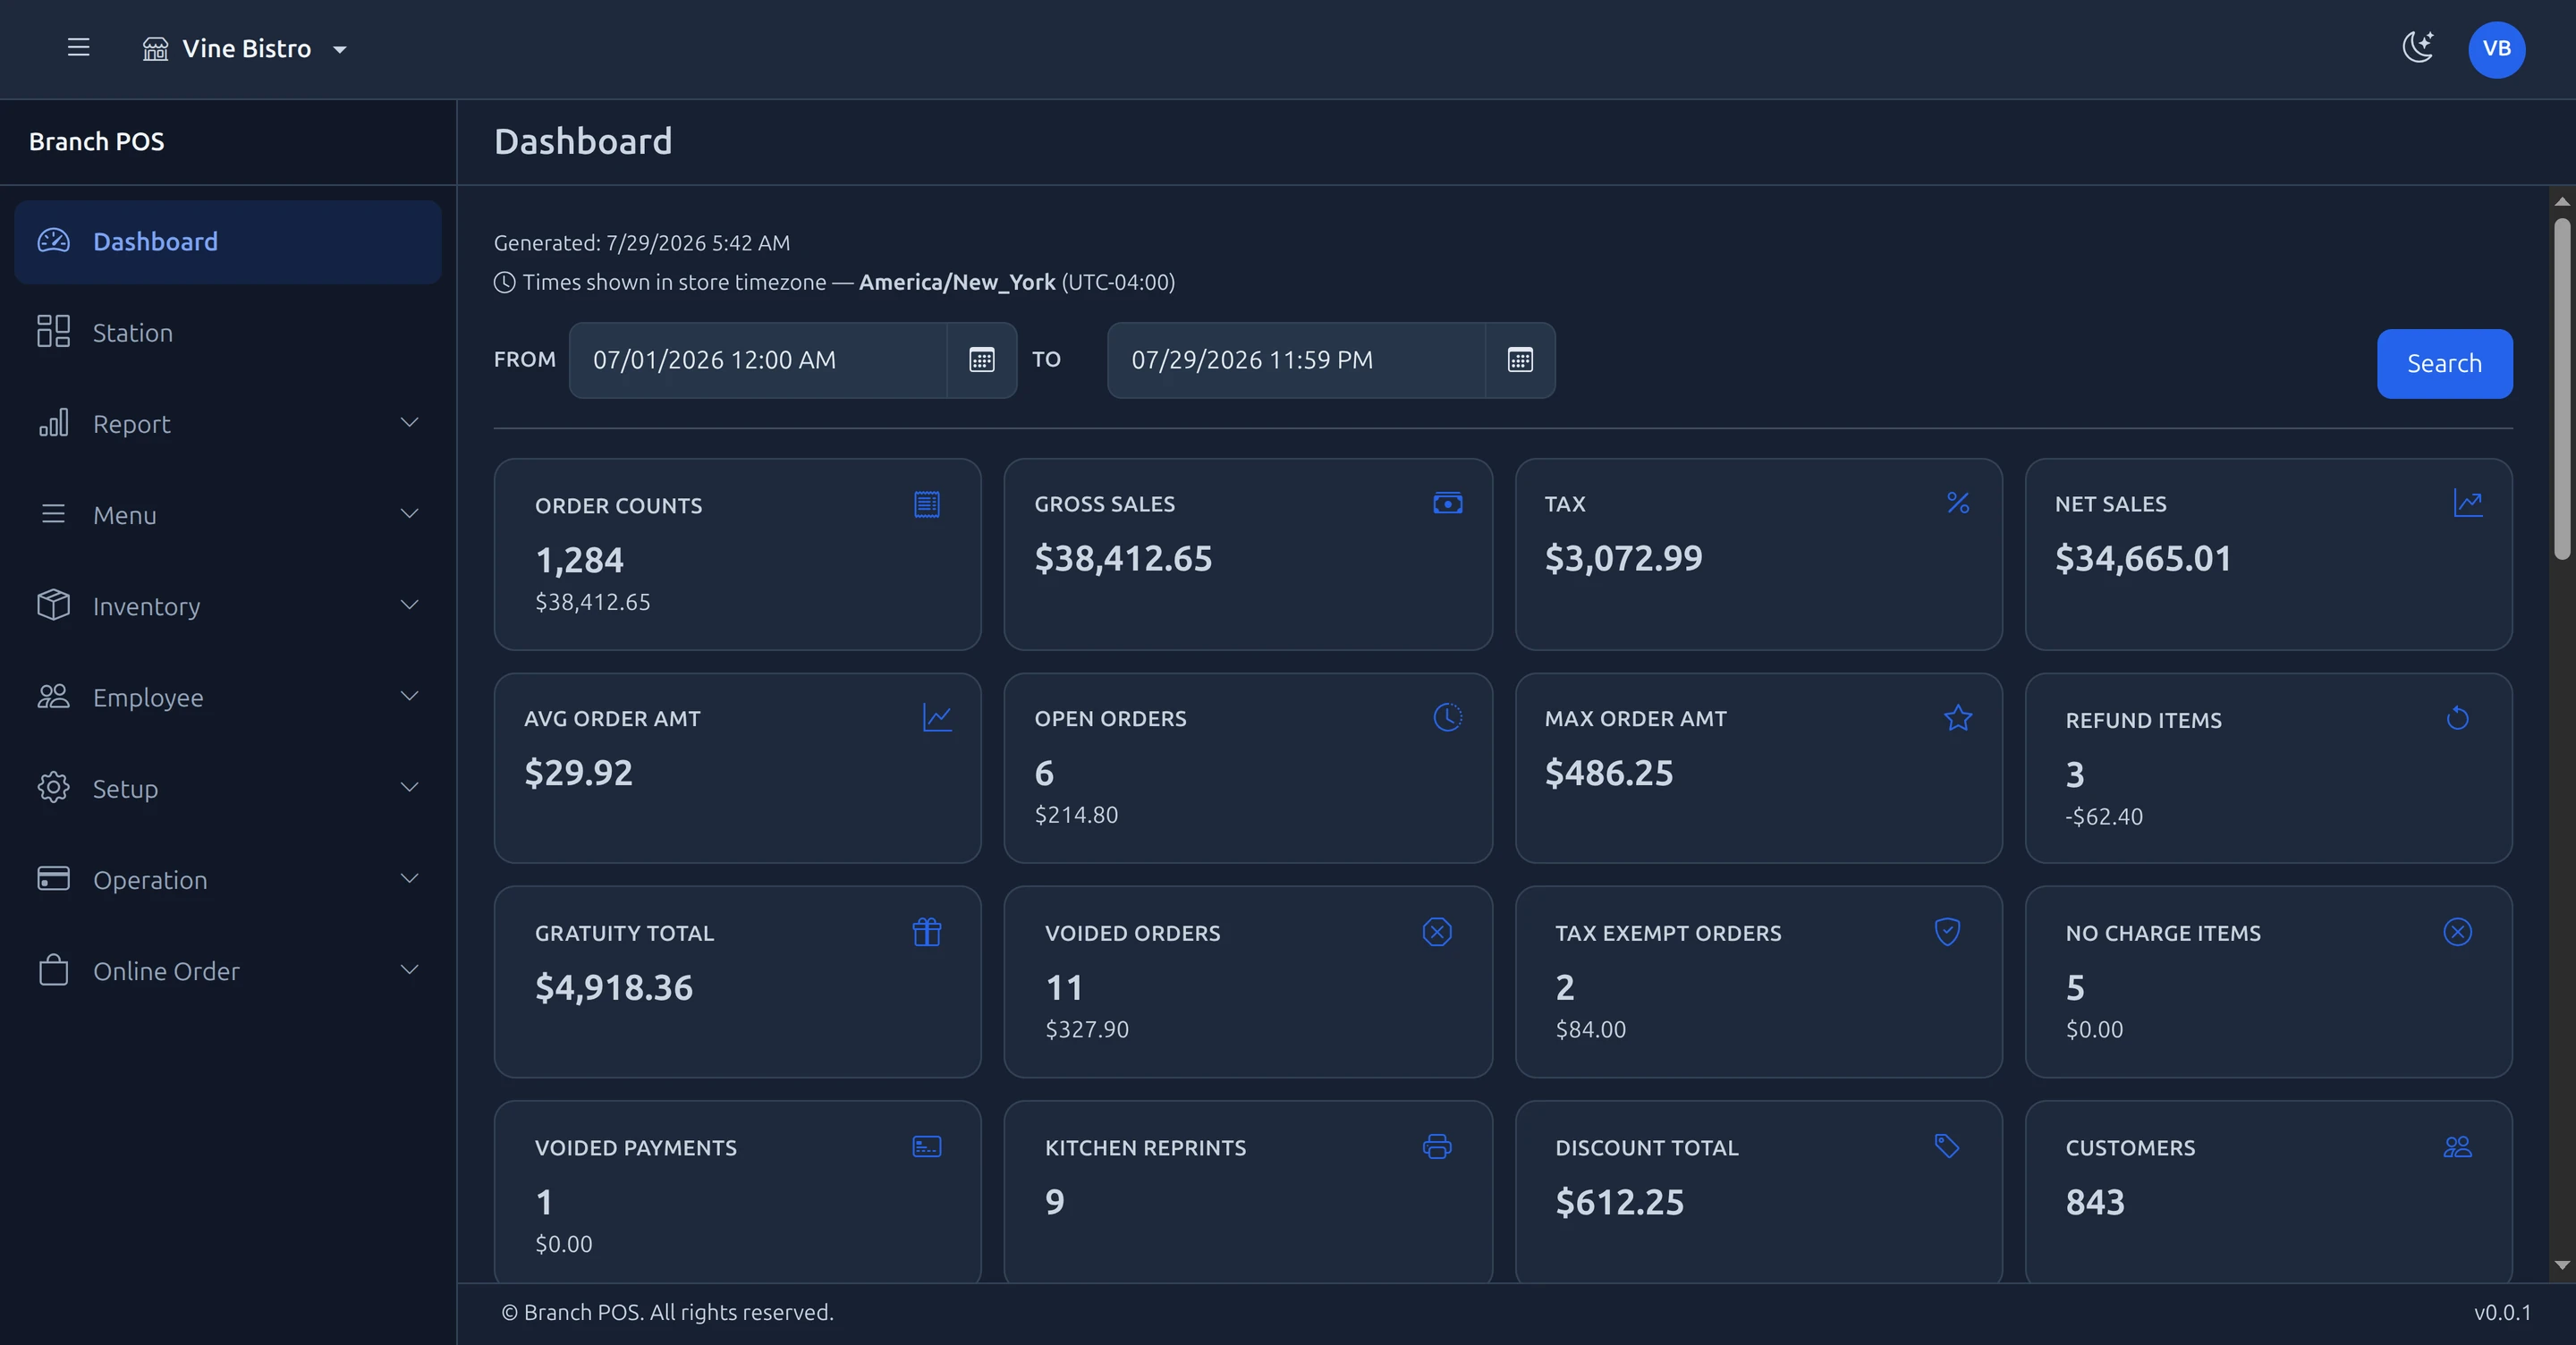Click the Branch POS sidebar title
The image size is (2576, 1345).
[97, 142]
